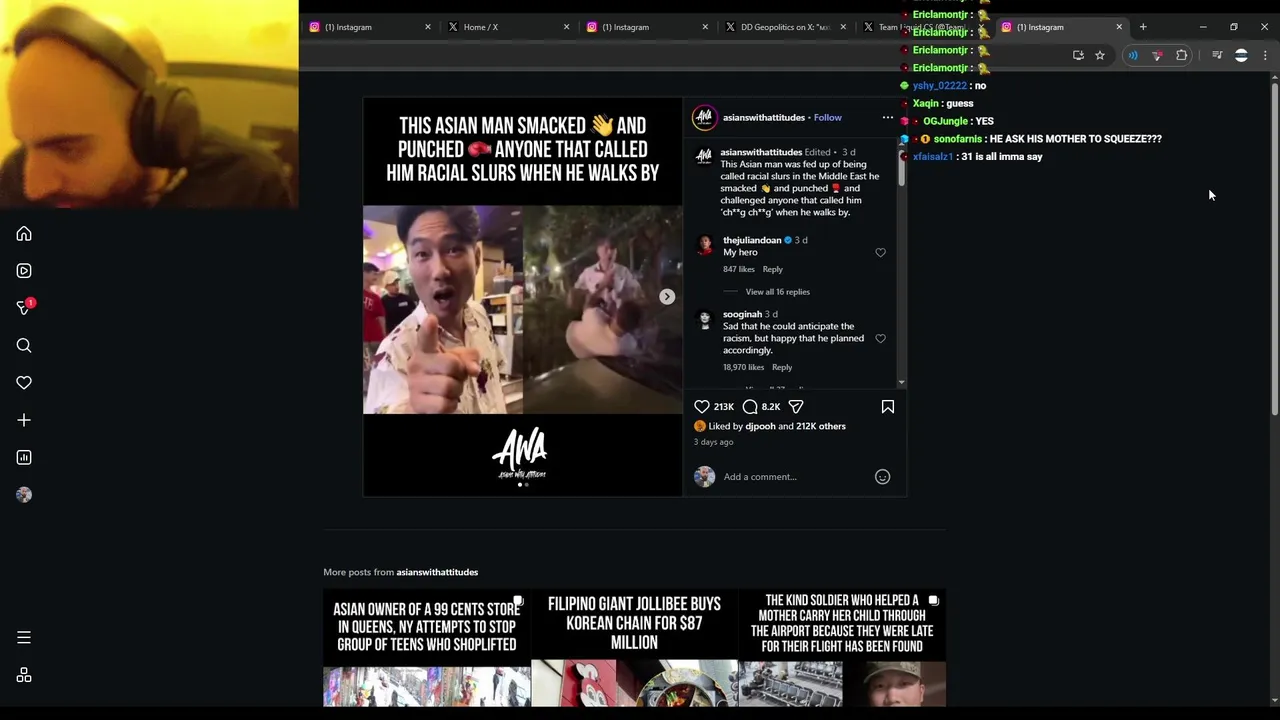Expand View all 16 replies

(x=777, y=292)
